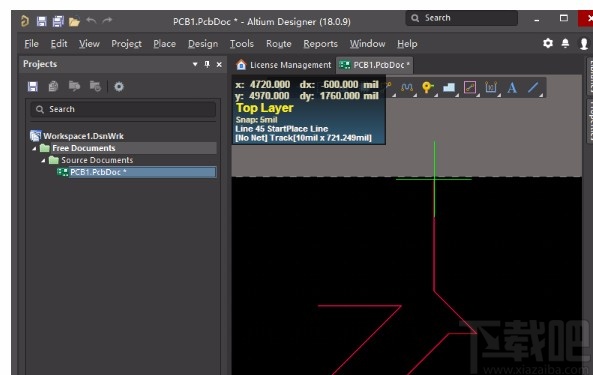Screen dimensions: 593x375
Task: Open a document using the folder icon
Action: click(74, 22)
